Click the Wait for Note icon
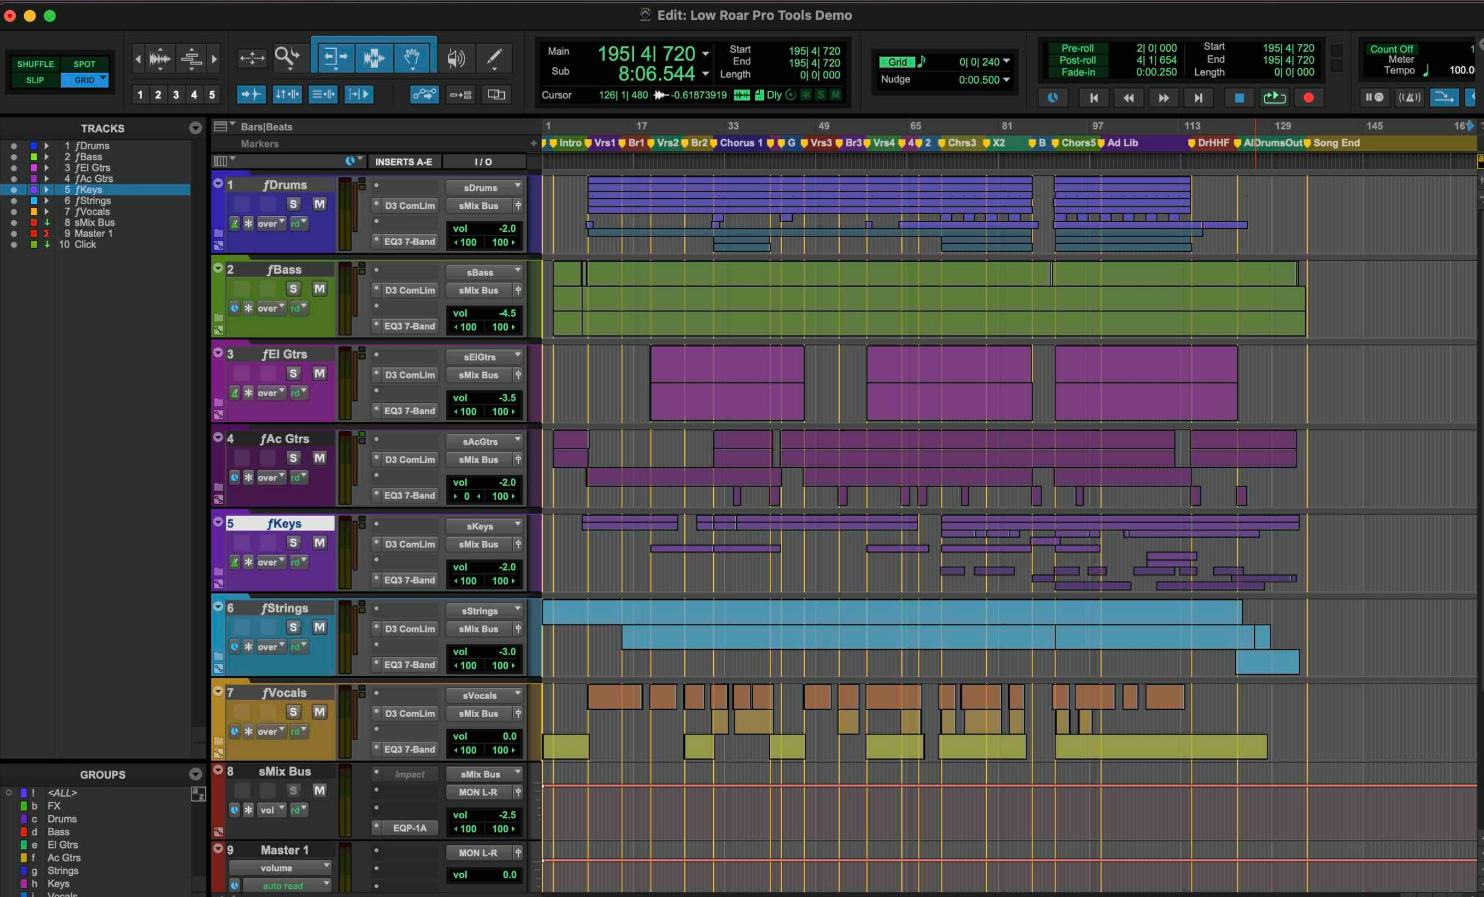 tap(1374, 97)
